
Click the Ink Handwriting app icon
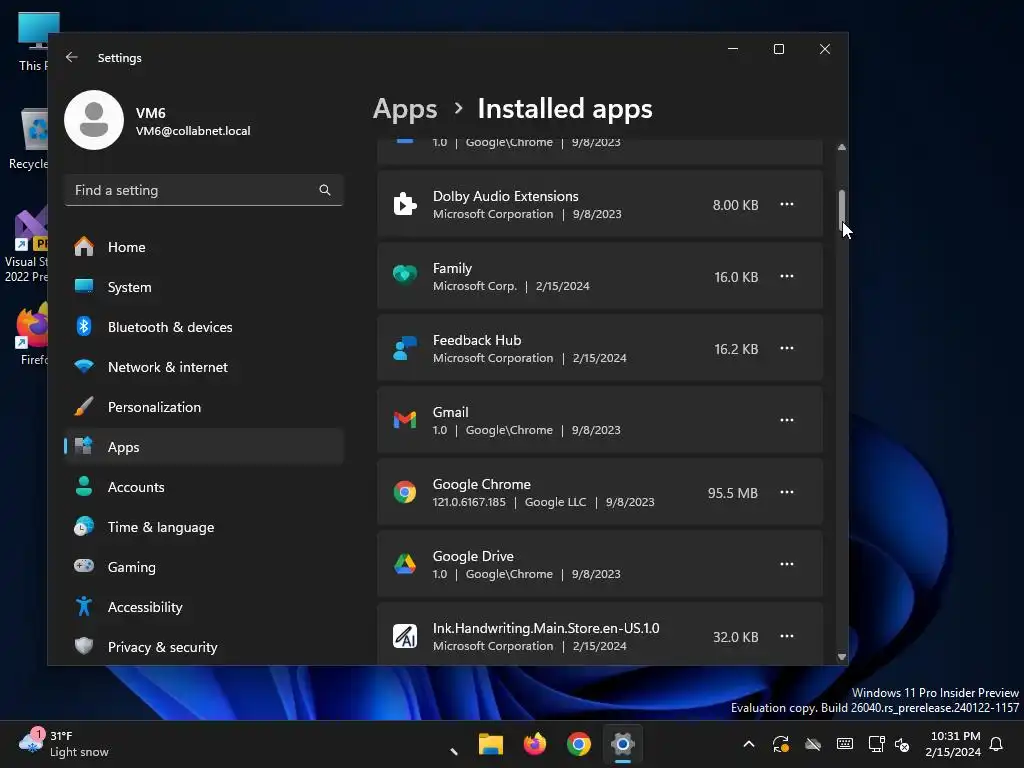405,636
